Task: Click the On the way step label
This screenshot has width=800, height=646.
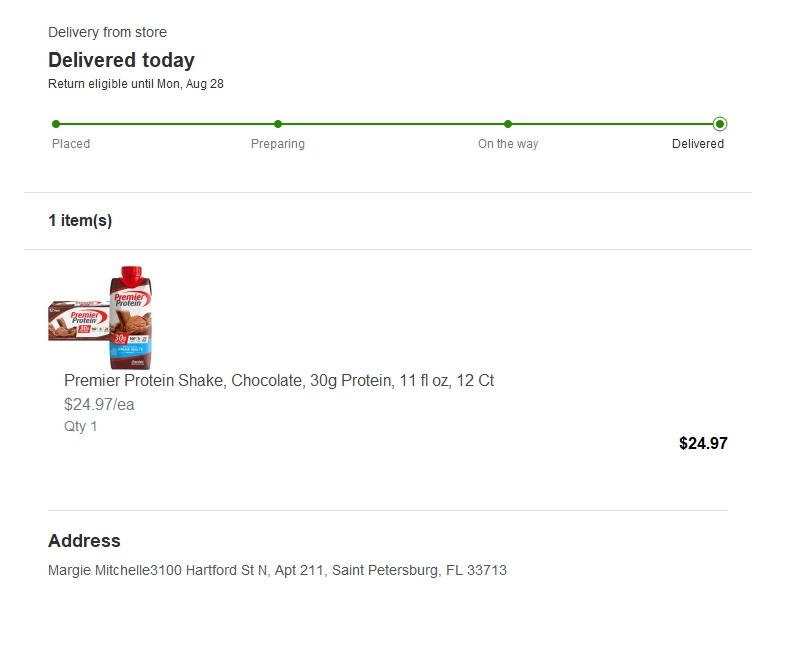Action: click(x=508, y=144)
